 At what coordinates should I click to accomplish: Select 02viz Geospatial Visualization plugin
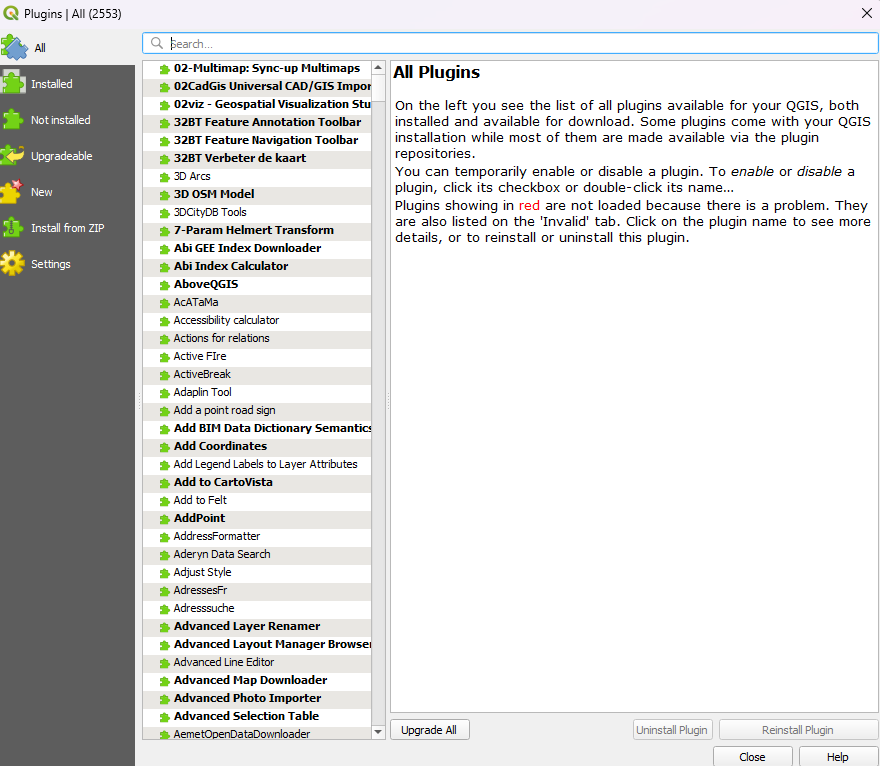click(257, 104)
